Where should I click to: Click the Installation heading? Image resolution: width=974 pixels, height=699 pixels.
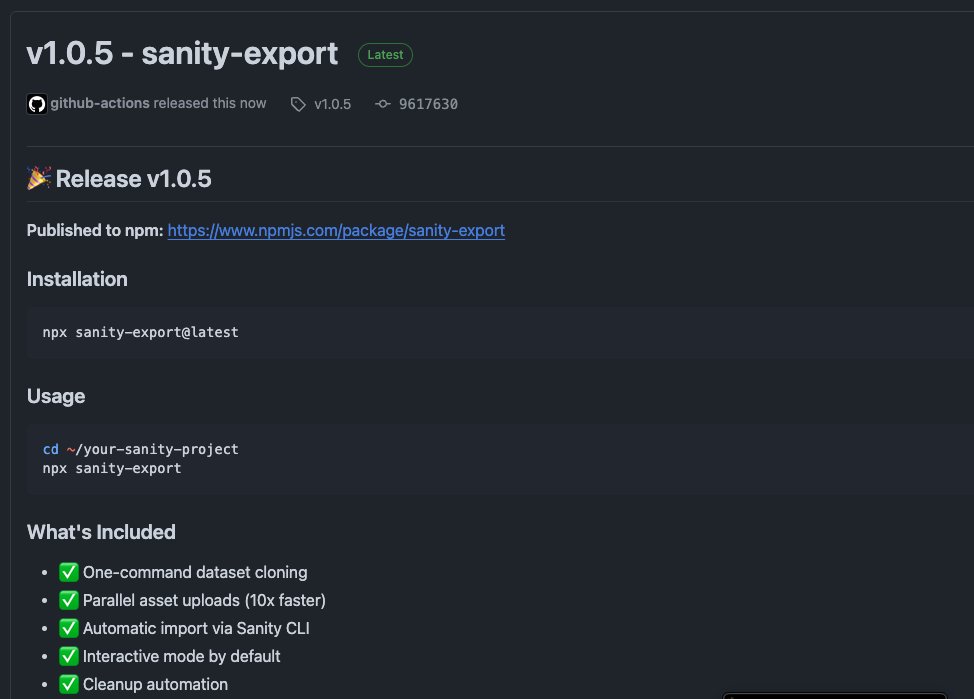click(77, 280)
